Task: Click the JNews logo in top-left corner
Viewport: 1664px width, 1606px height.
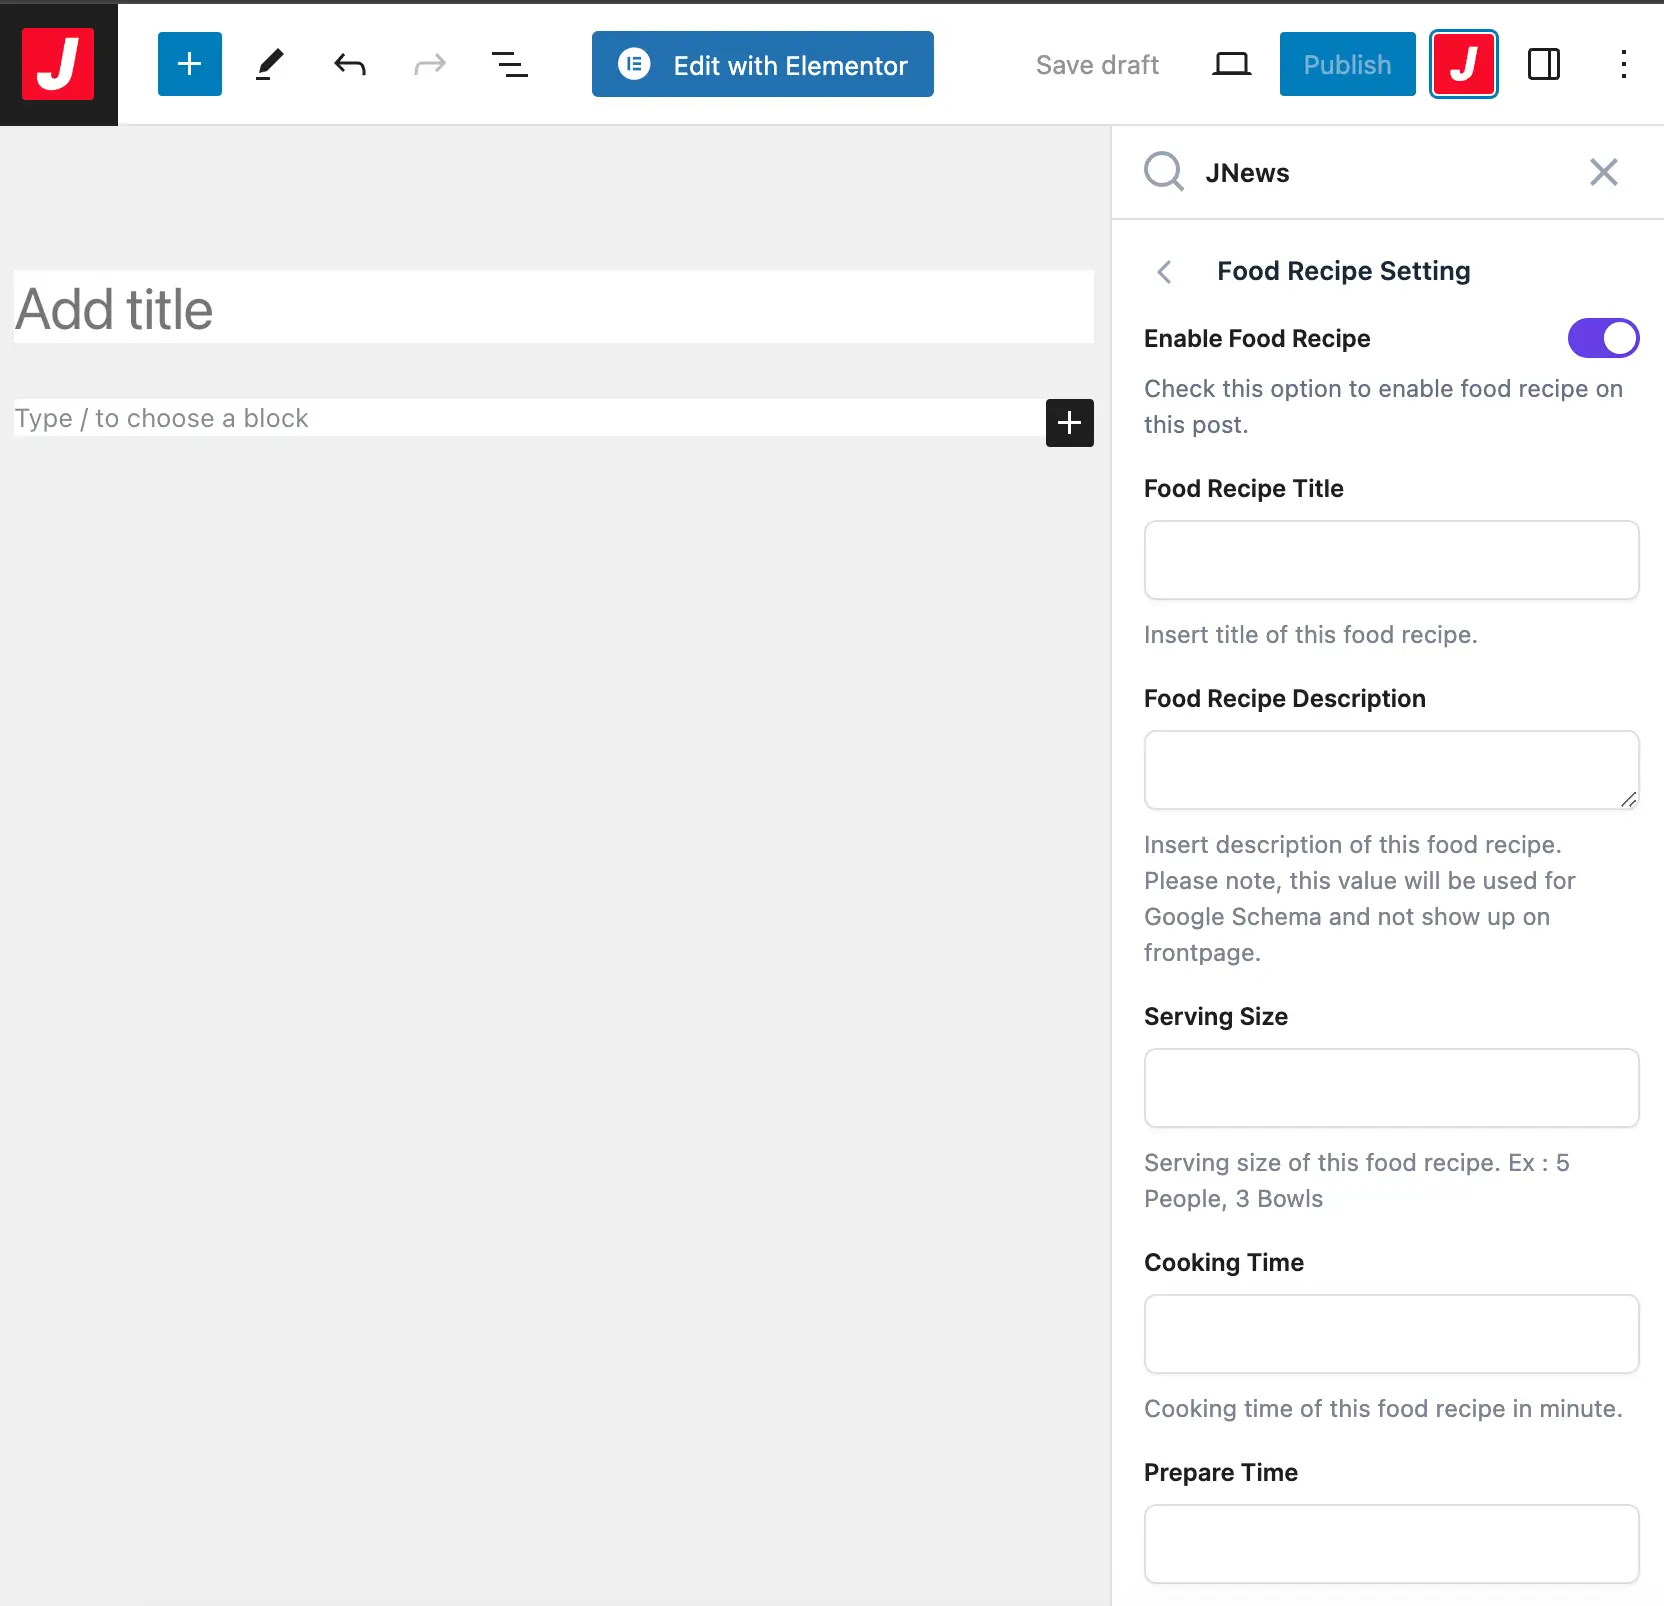Action: coord(58,64)
